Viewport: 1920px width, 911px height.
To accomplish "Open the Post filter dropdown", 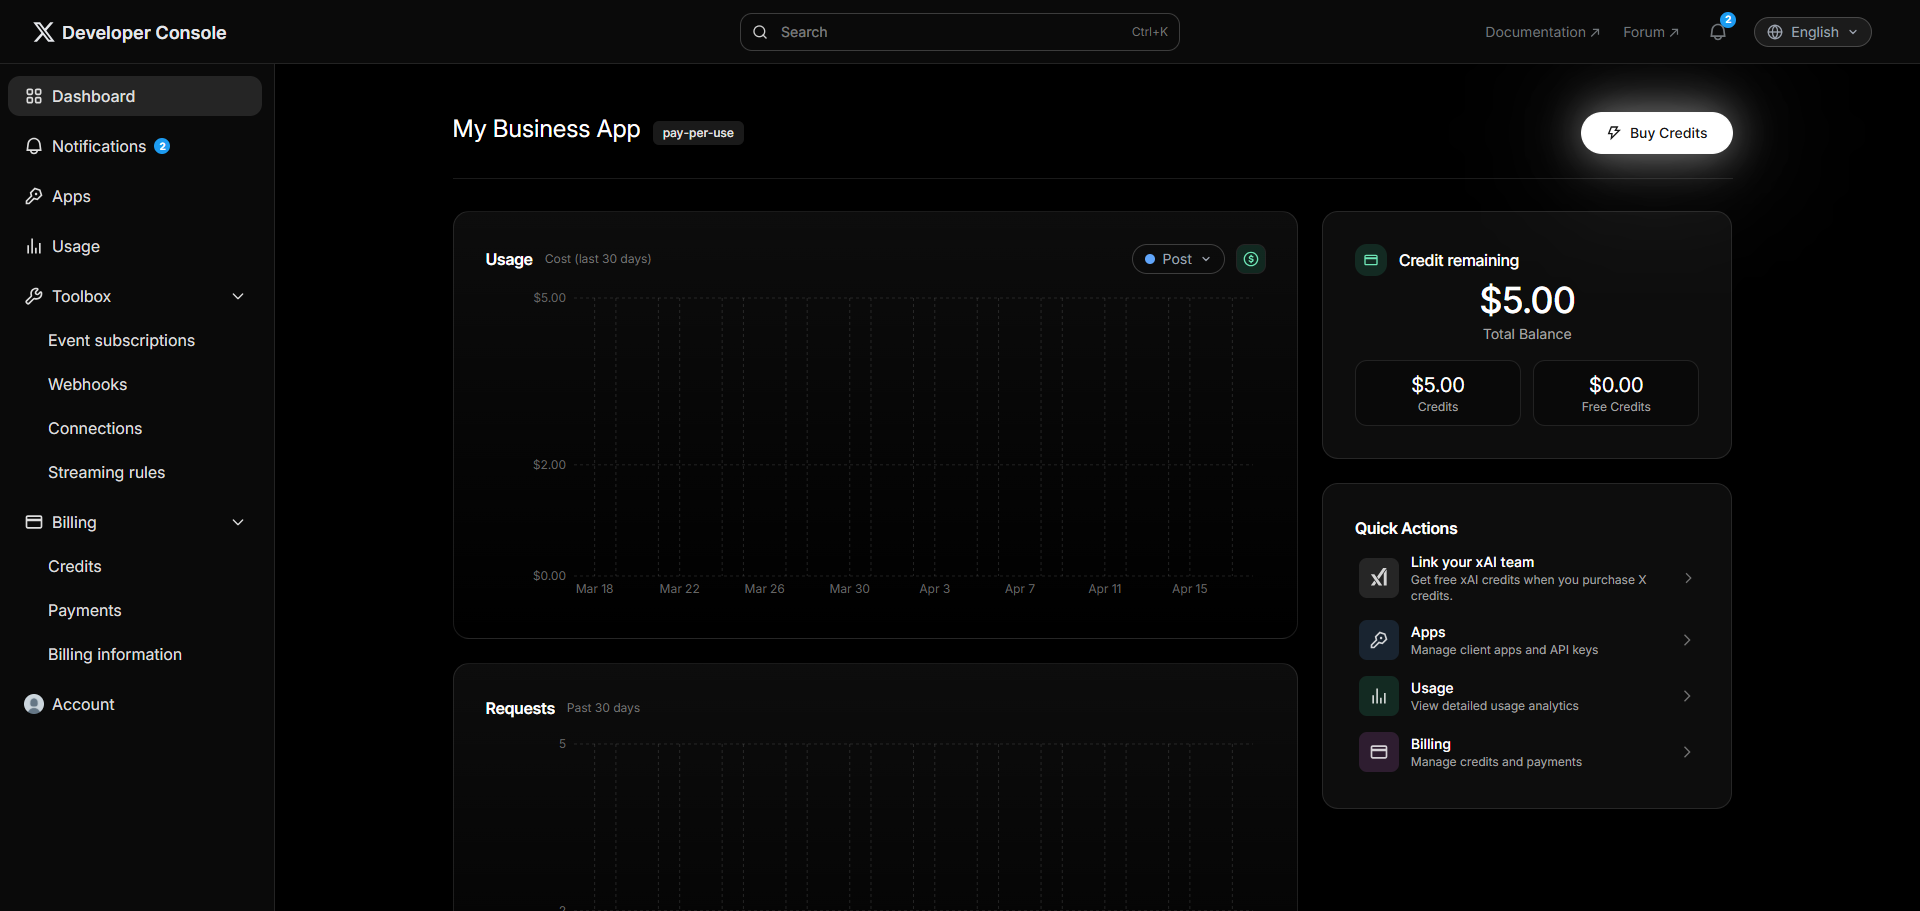I will click(1177, 259).
